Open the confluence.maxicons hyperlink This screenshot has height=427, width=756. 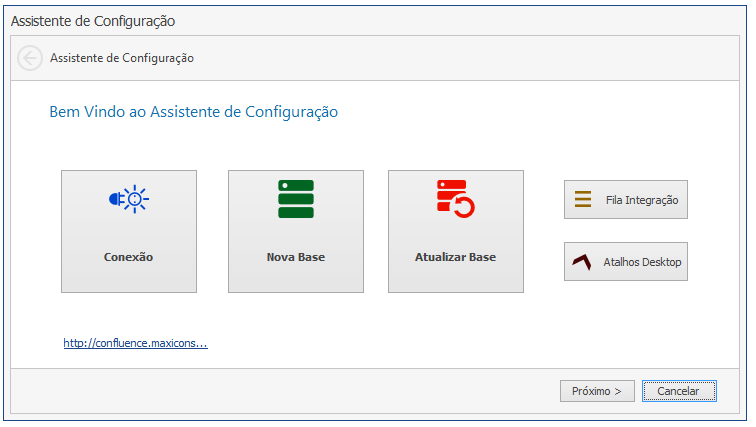point(135,343)
